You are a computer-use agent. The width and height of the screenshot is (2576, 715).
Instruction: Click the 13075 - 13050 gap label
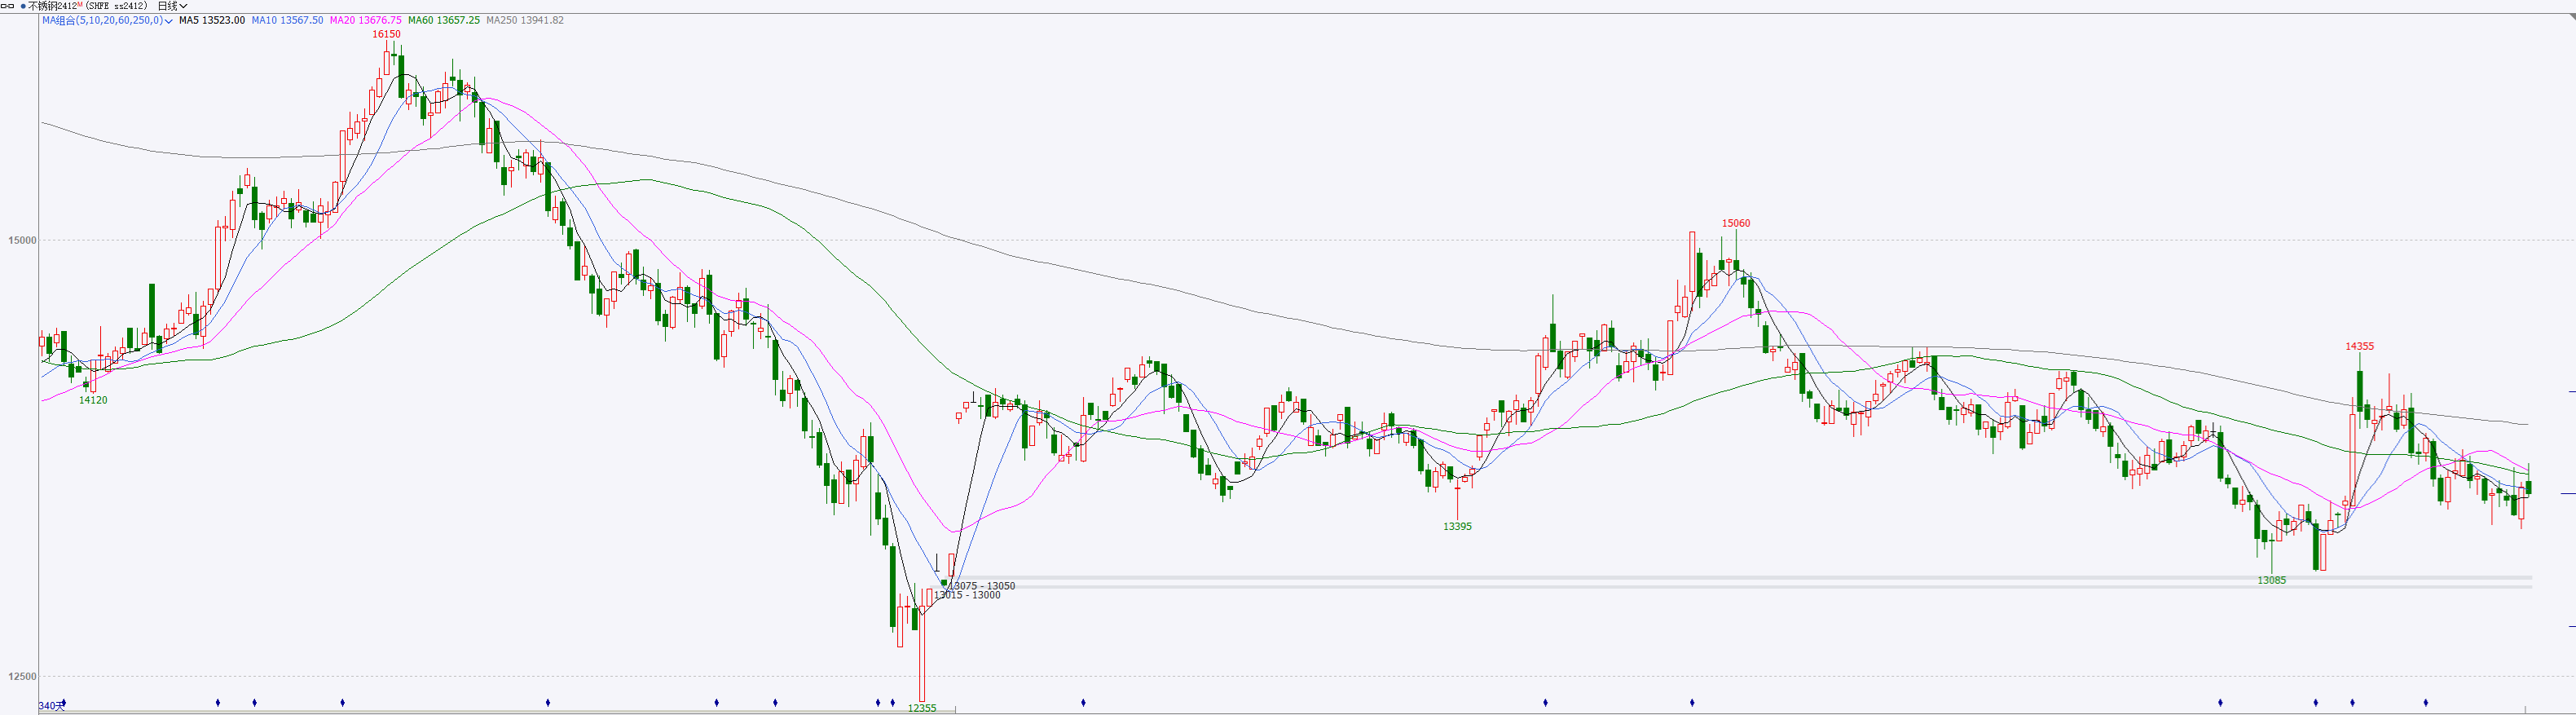pos(981,586)
